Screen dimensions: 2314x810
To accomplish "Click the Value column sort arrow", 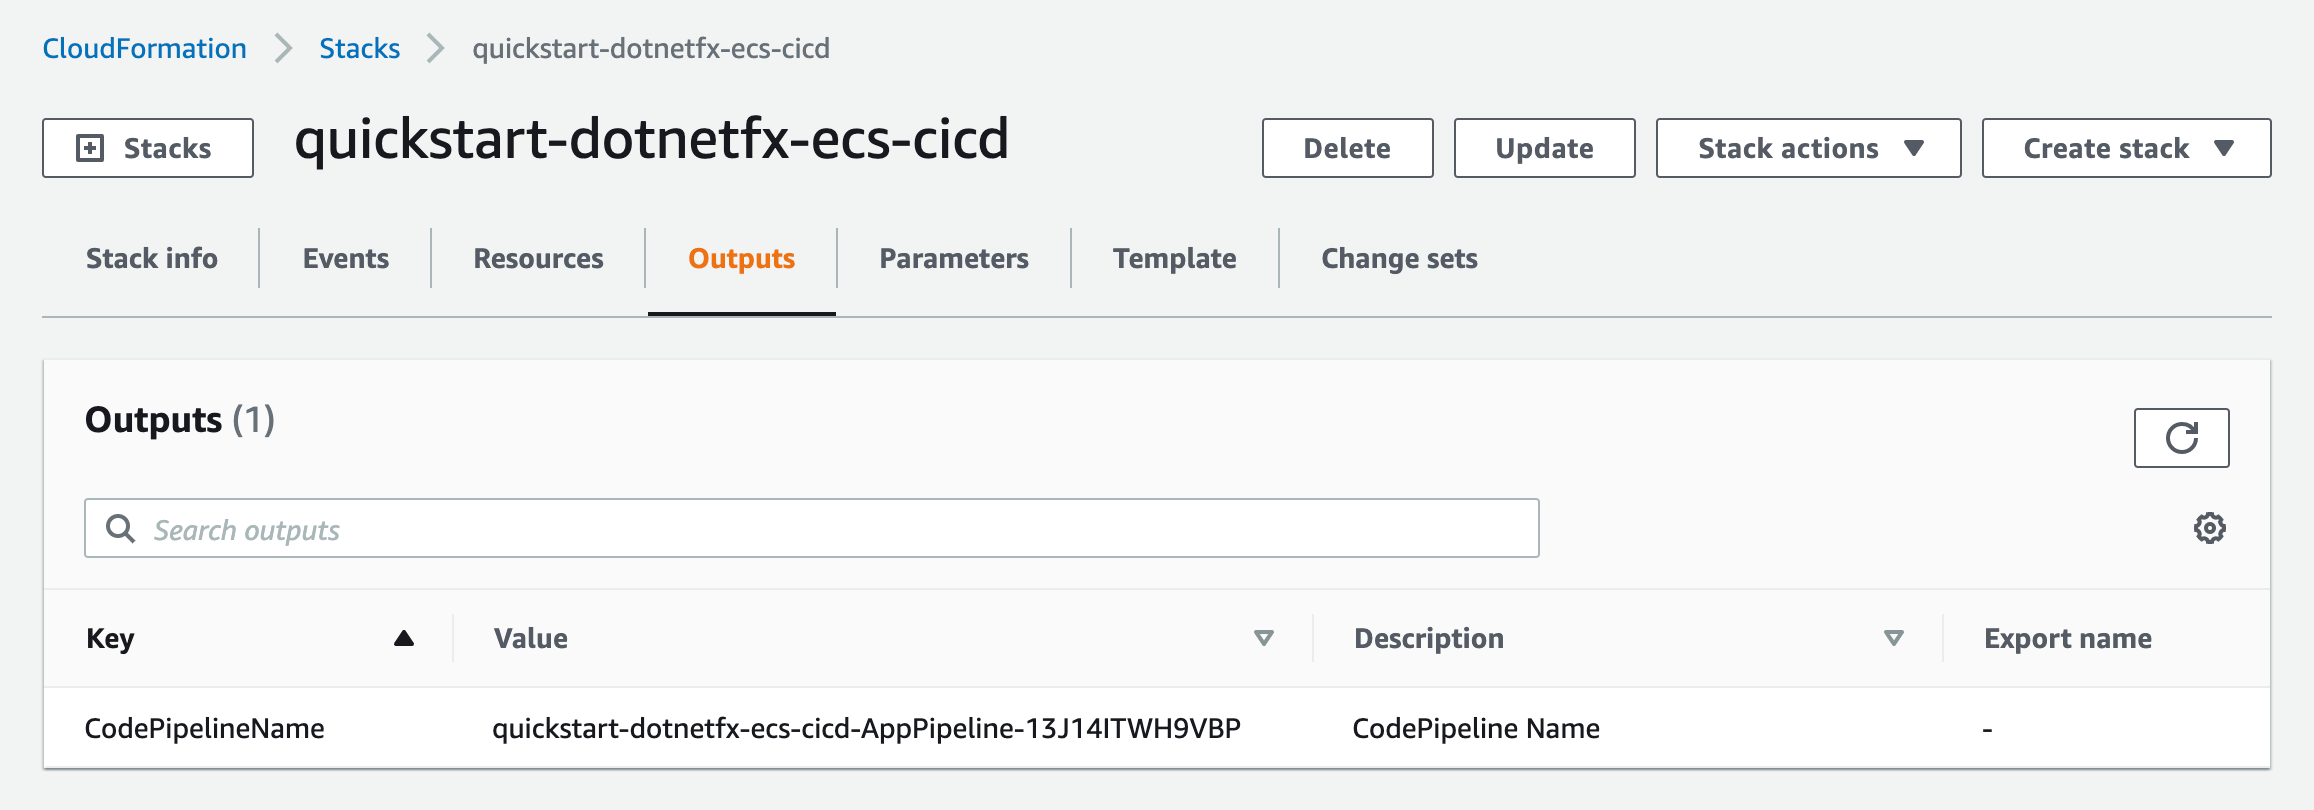I will tap(1264, 638).
